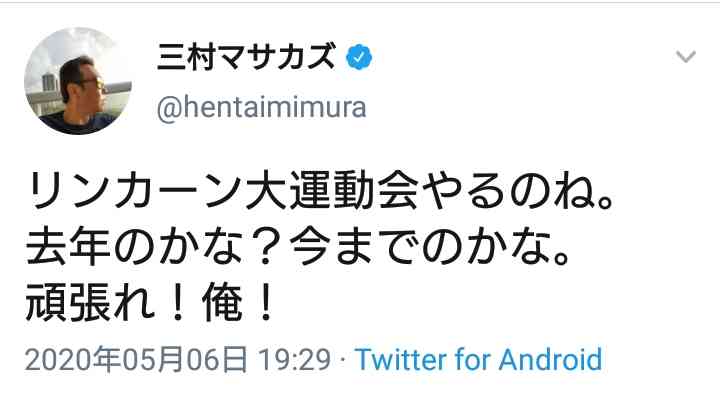Click the 今までのかな。 phrase in the second line

coord(429,248)
